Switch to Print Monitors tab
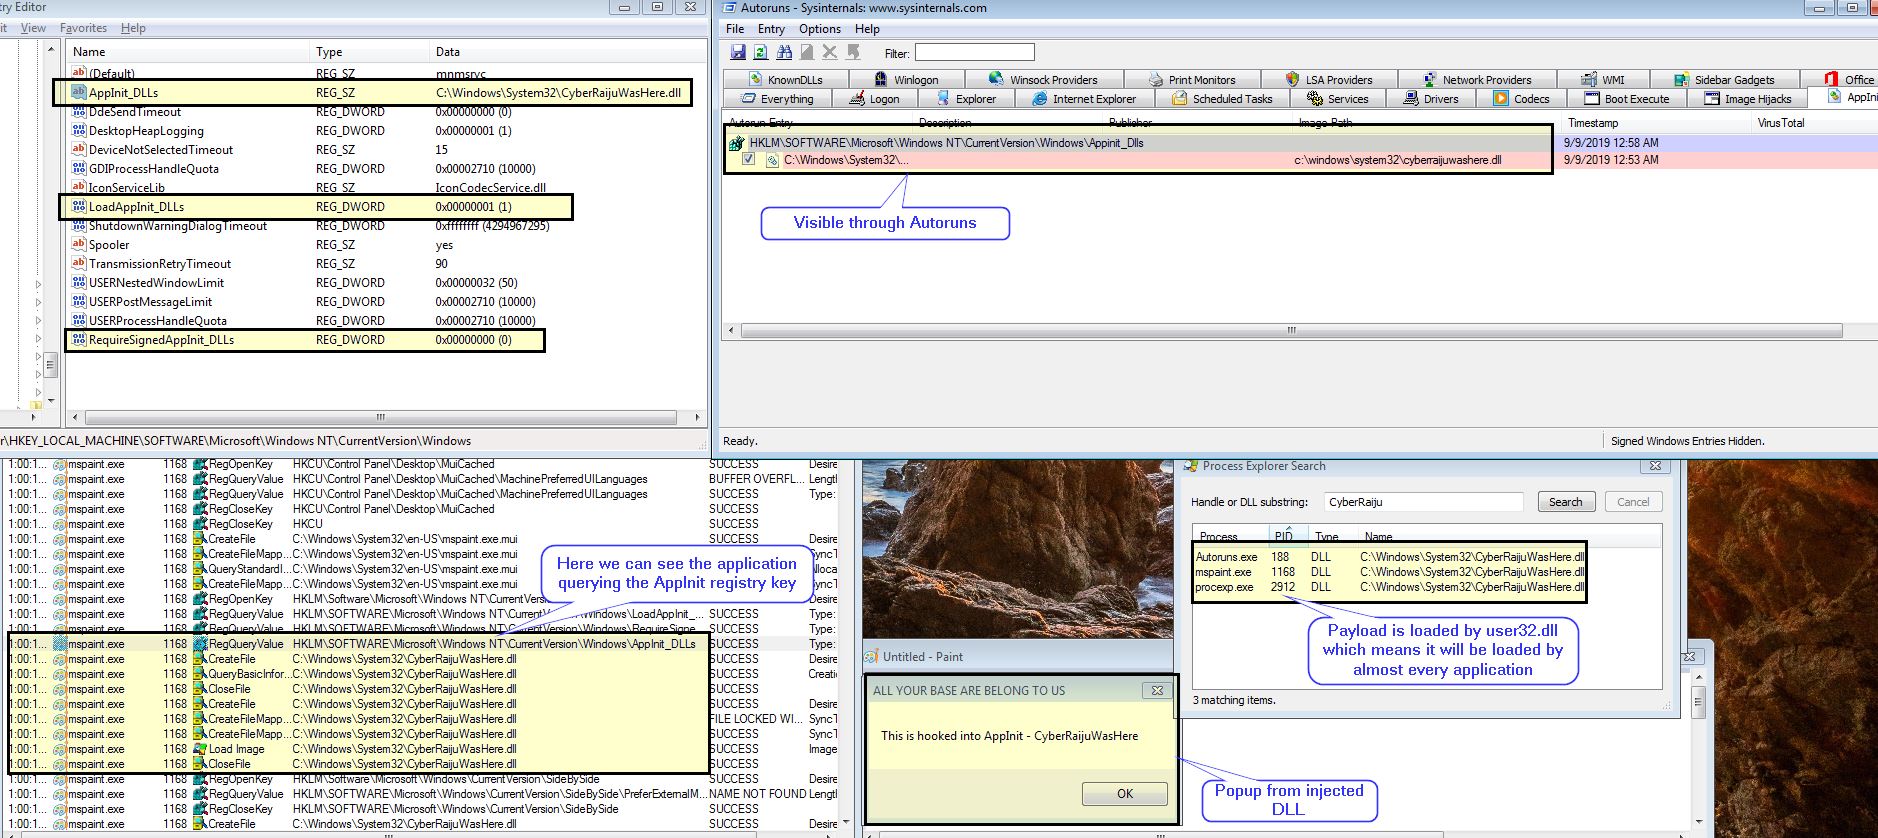Viewport: 1878px width, 838px height. 1192,79
